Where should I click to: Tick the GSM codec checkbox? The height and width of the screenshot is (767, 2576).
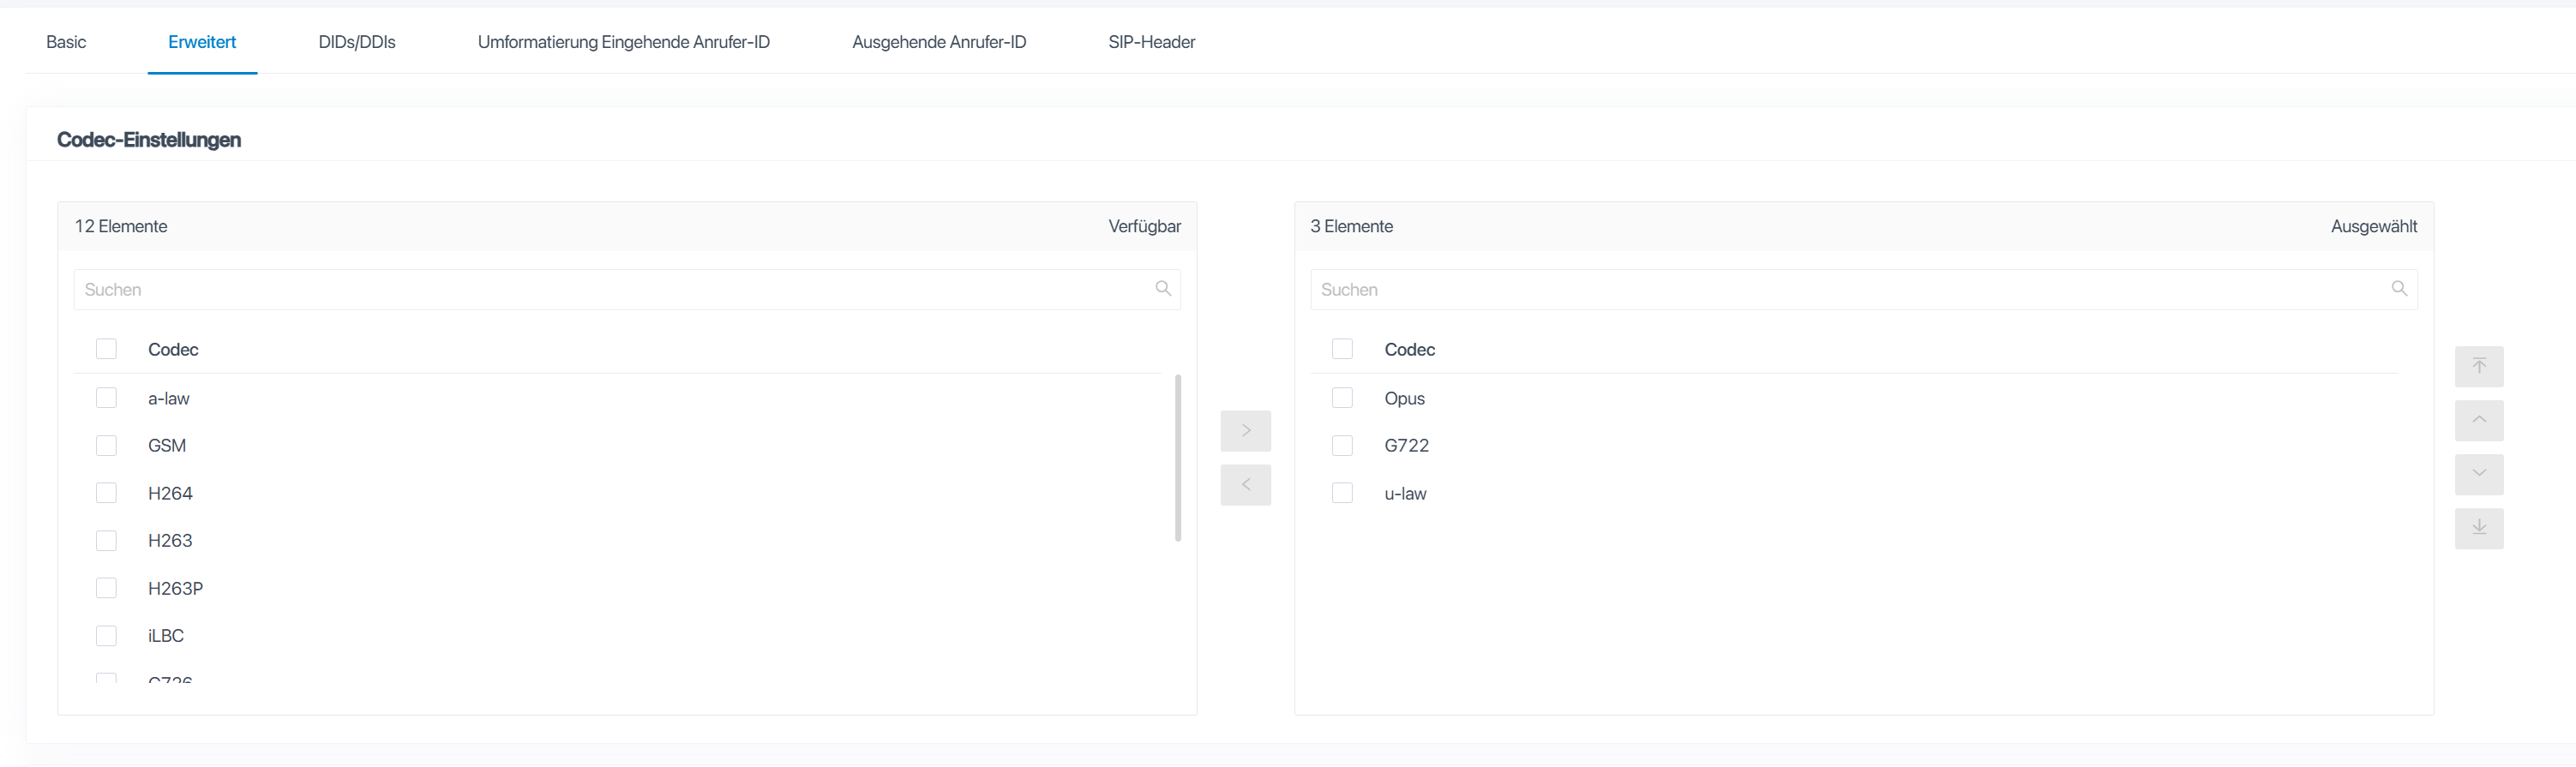106,445
